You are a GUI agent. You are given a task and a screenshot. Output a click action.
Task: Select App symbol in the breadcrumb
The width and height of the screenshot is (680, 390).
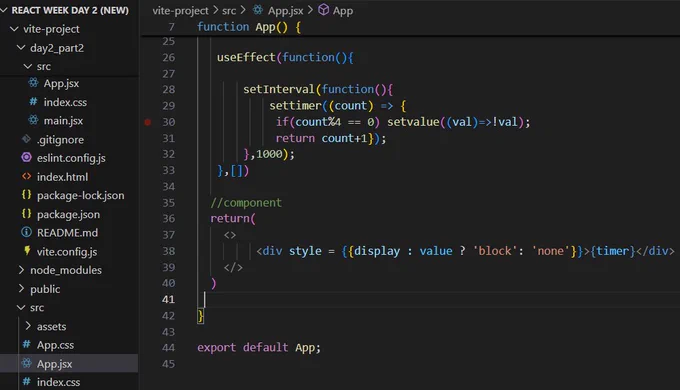(343, 11)
